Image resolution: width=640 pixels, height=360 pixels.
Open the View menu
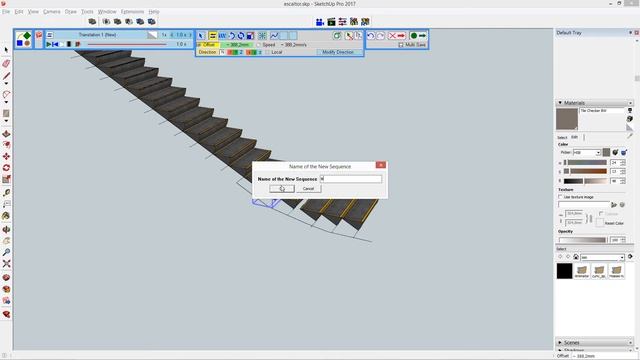point(33,12)
